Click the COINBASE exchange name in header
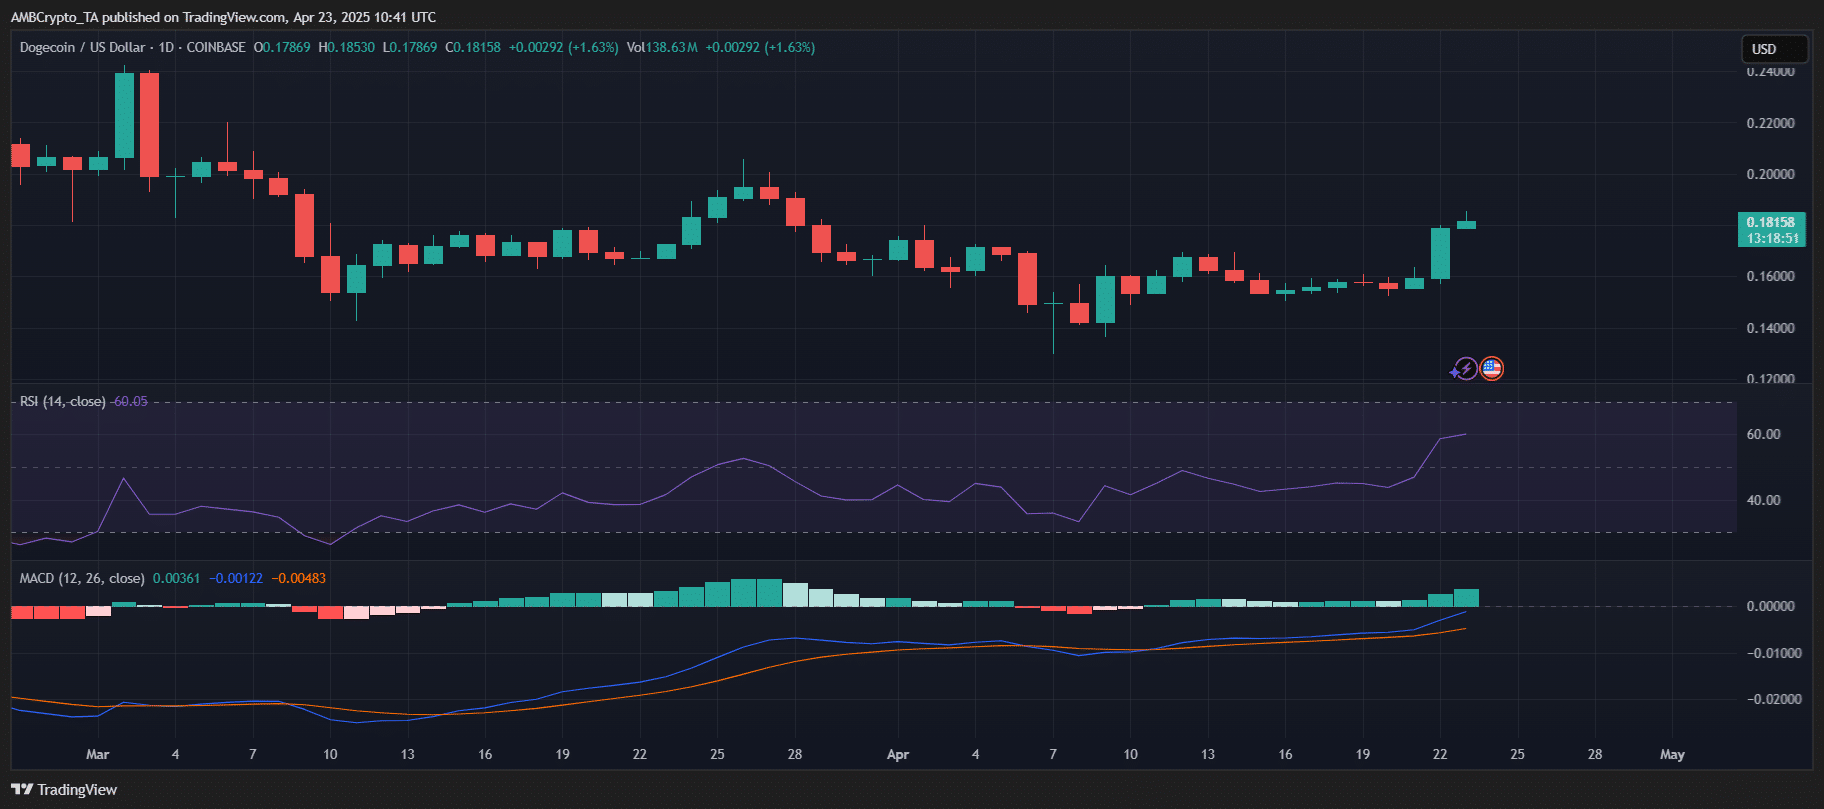The width and height of the screenshot is (1824, 809). pos(216,48)
